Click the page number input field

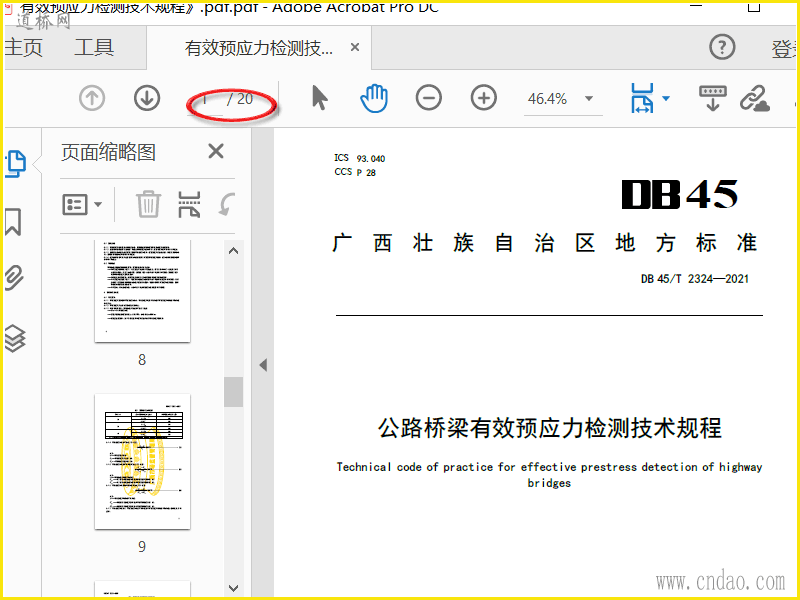(205, 99)
